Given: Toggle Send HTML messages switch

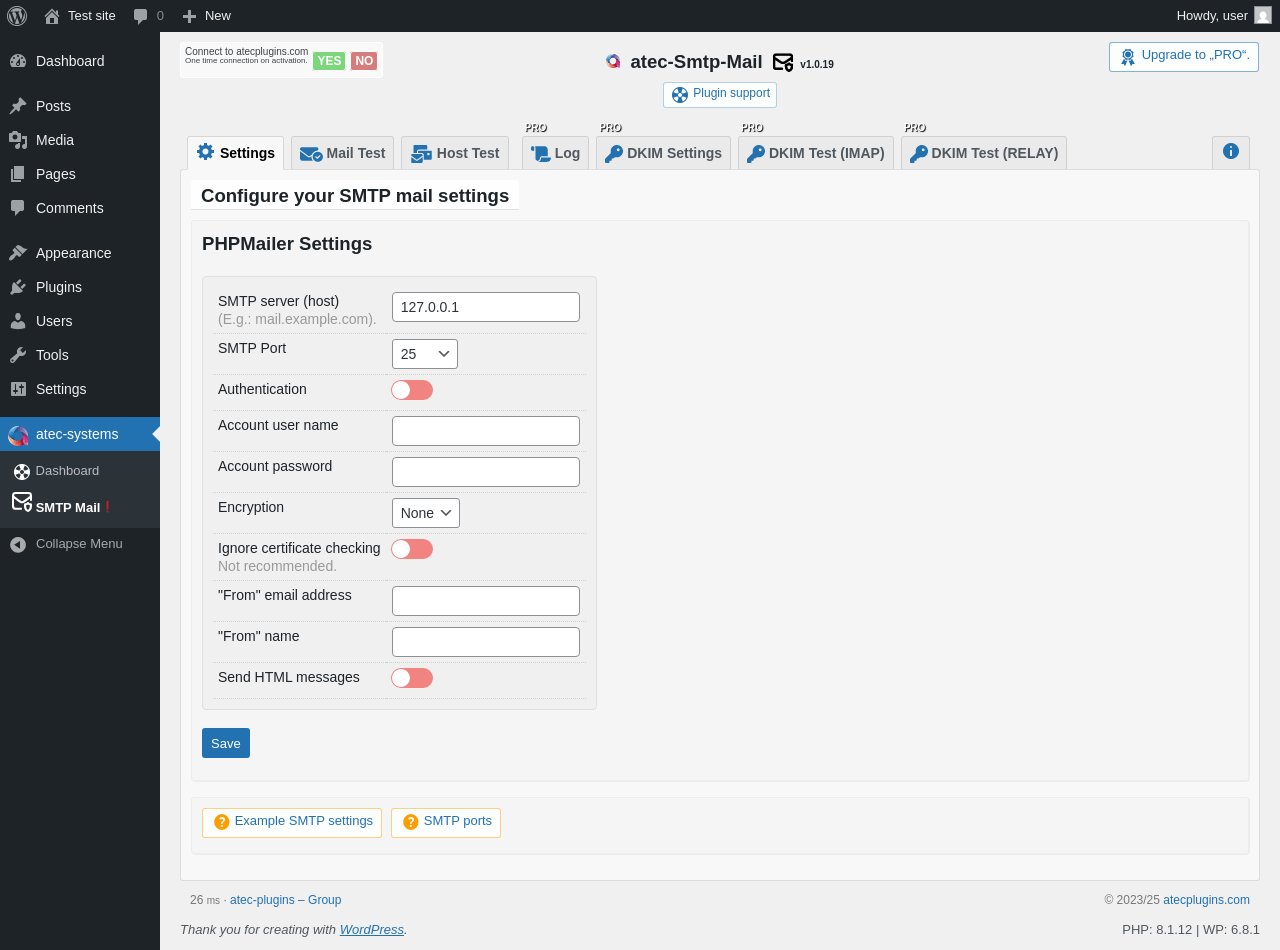Looking at the screenshot, I should point(412,678).
